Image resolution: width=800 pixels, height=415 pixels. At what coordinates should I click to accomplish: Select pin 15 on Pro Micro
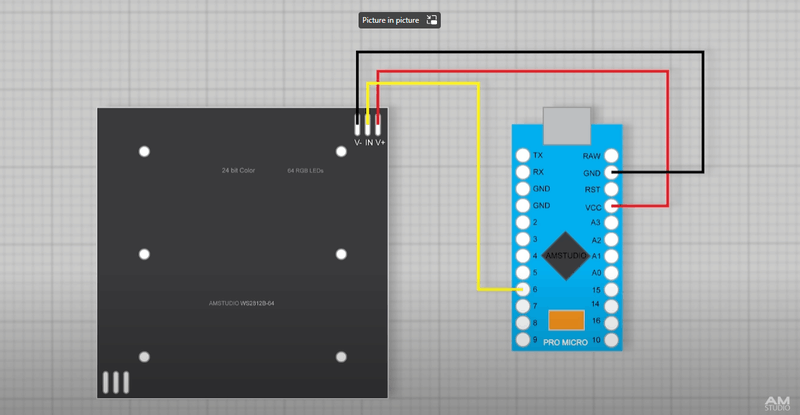point(611,290)
